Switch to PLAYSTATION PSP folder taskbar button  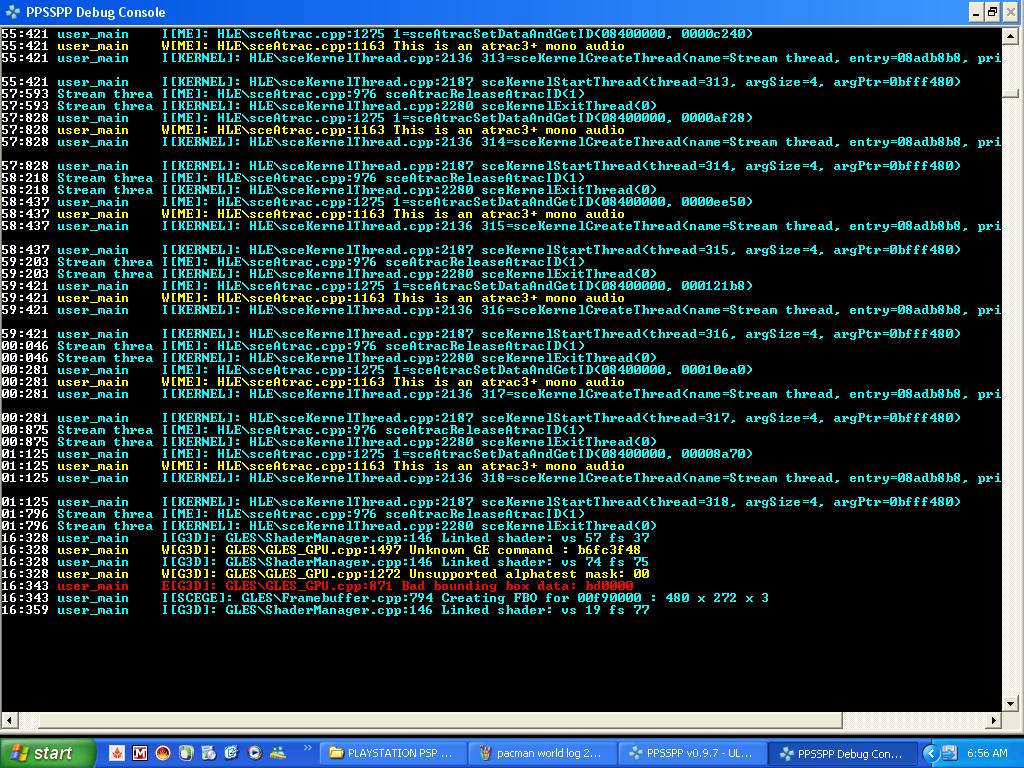[x=392, y=753]
